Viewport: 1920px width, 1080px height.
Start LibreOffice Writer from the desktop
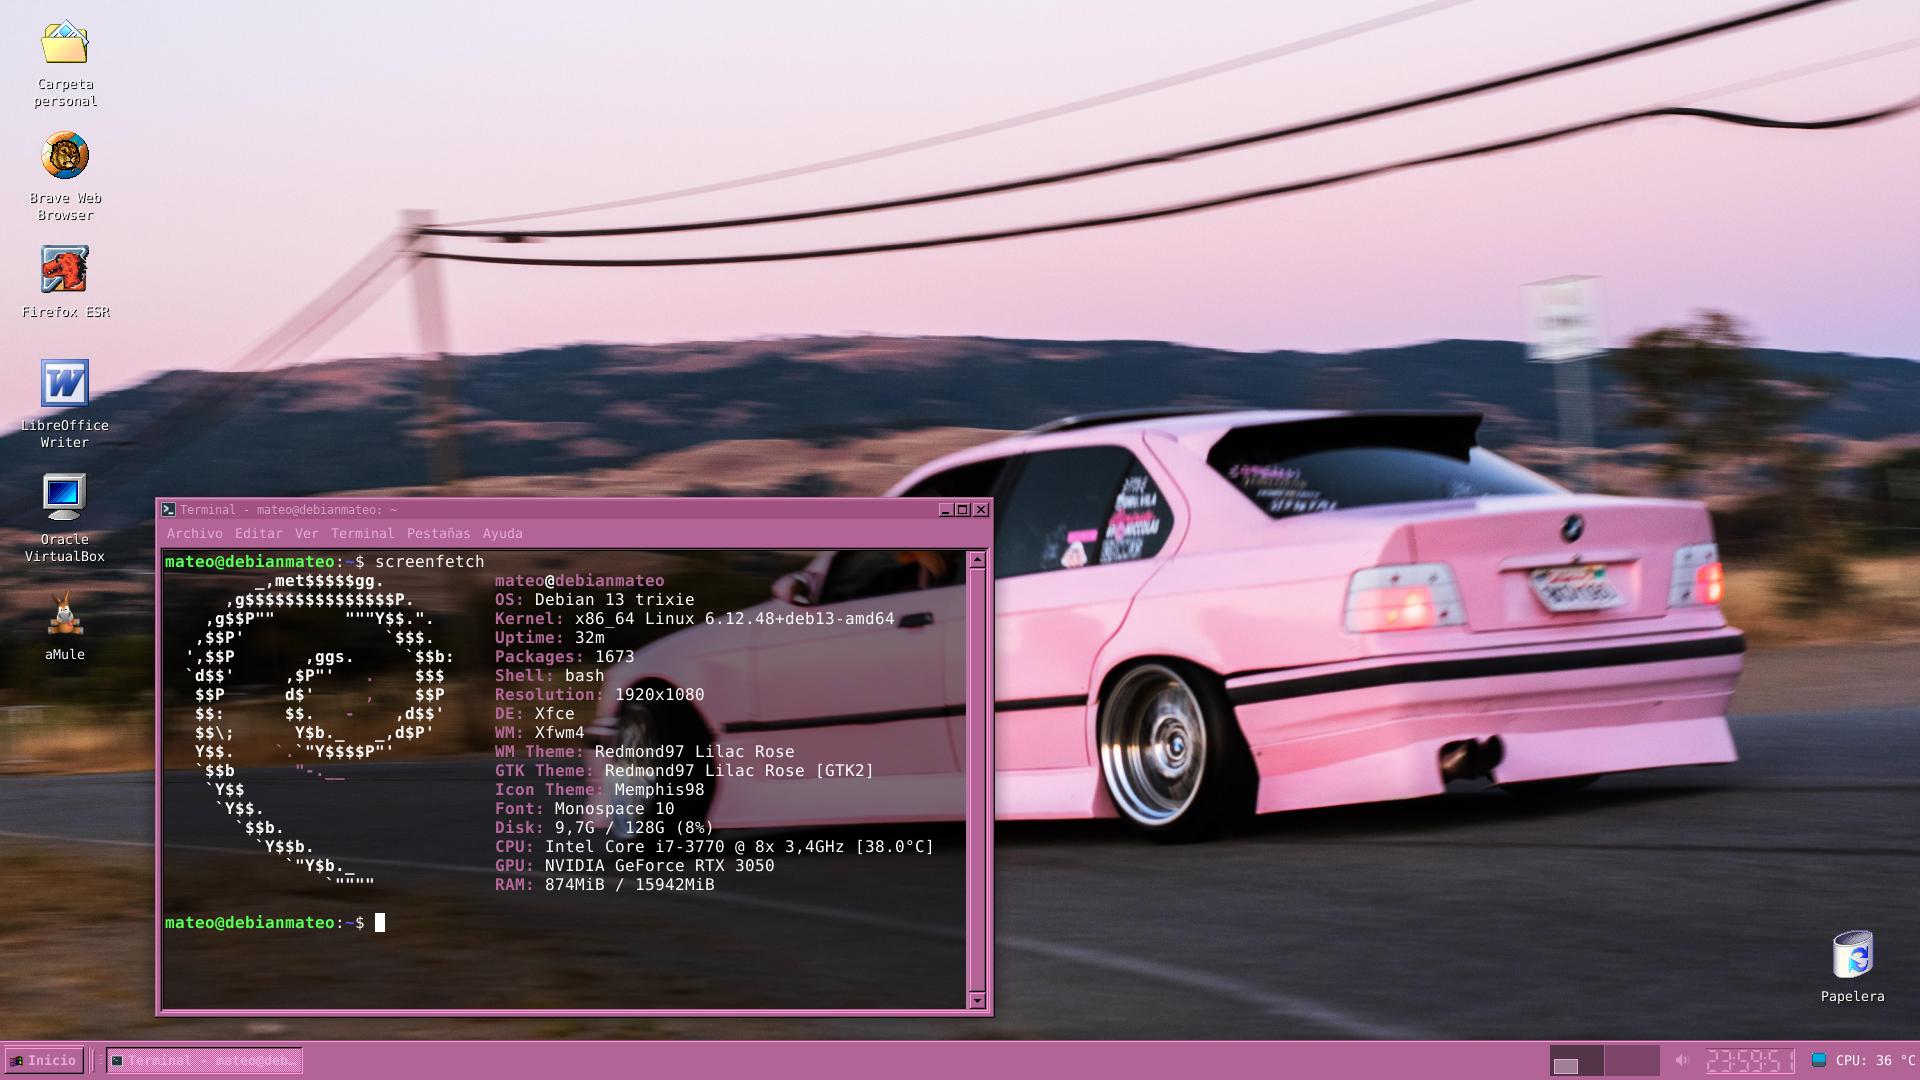[64, 384]
